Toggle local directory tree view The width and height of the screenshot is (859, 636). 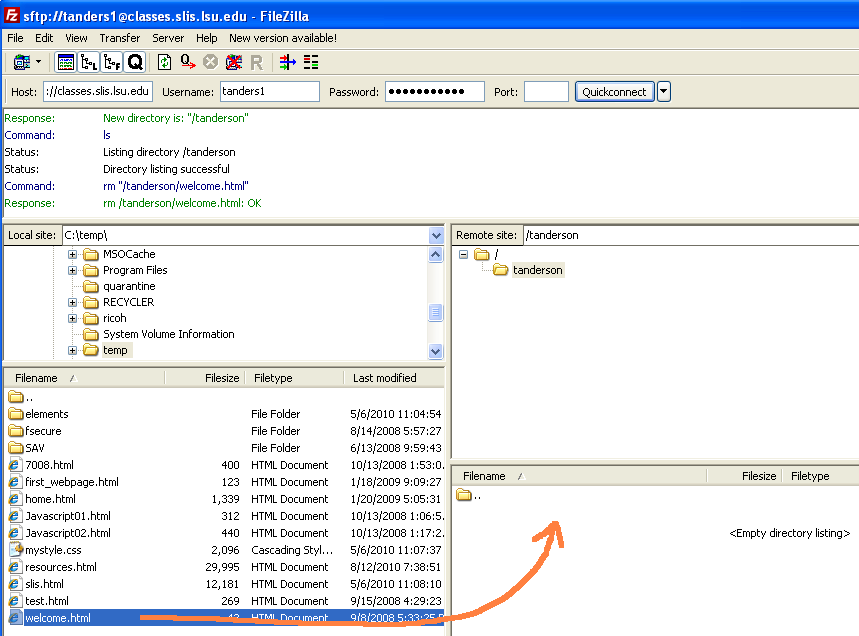tap(89, 62)
